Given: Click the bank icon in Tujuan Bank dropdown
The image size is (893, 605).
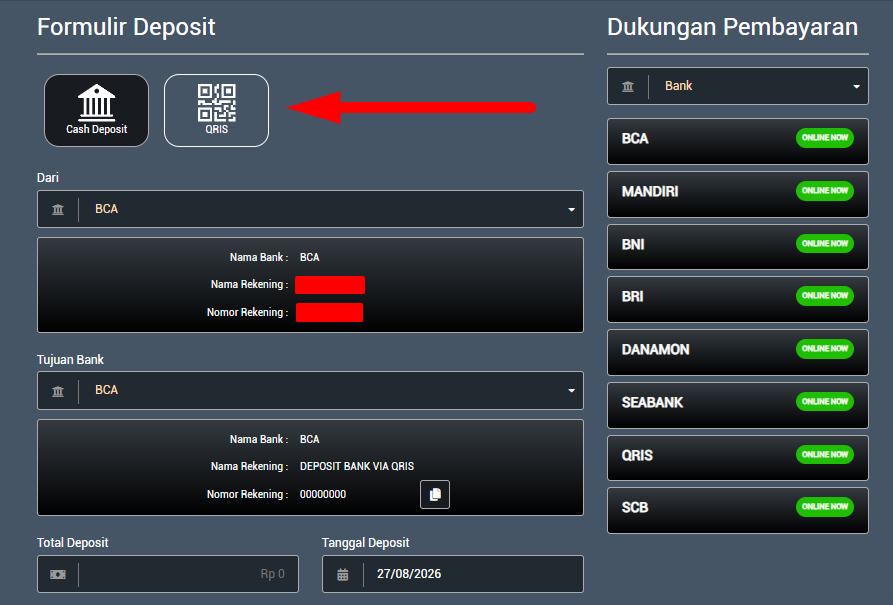Looking at the screenshot, I should point(58,391).
